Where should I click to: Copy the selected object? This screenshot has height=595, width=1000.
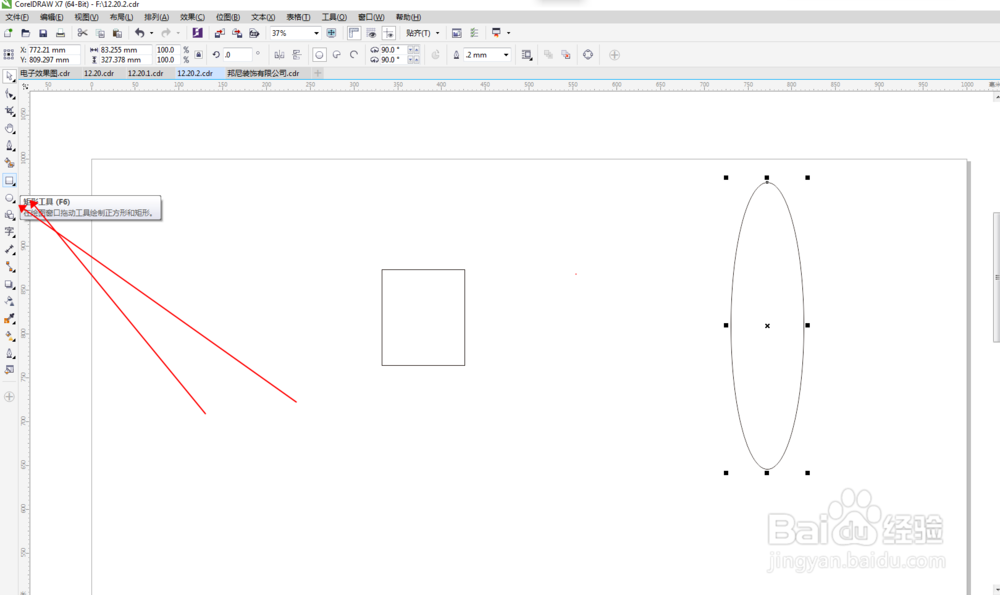[100, 33]
